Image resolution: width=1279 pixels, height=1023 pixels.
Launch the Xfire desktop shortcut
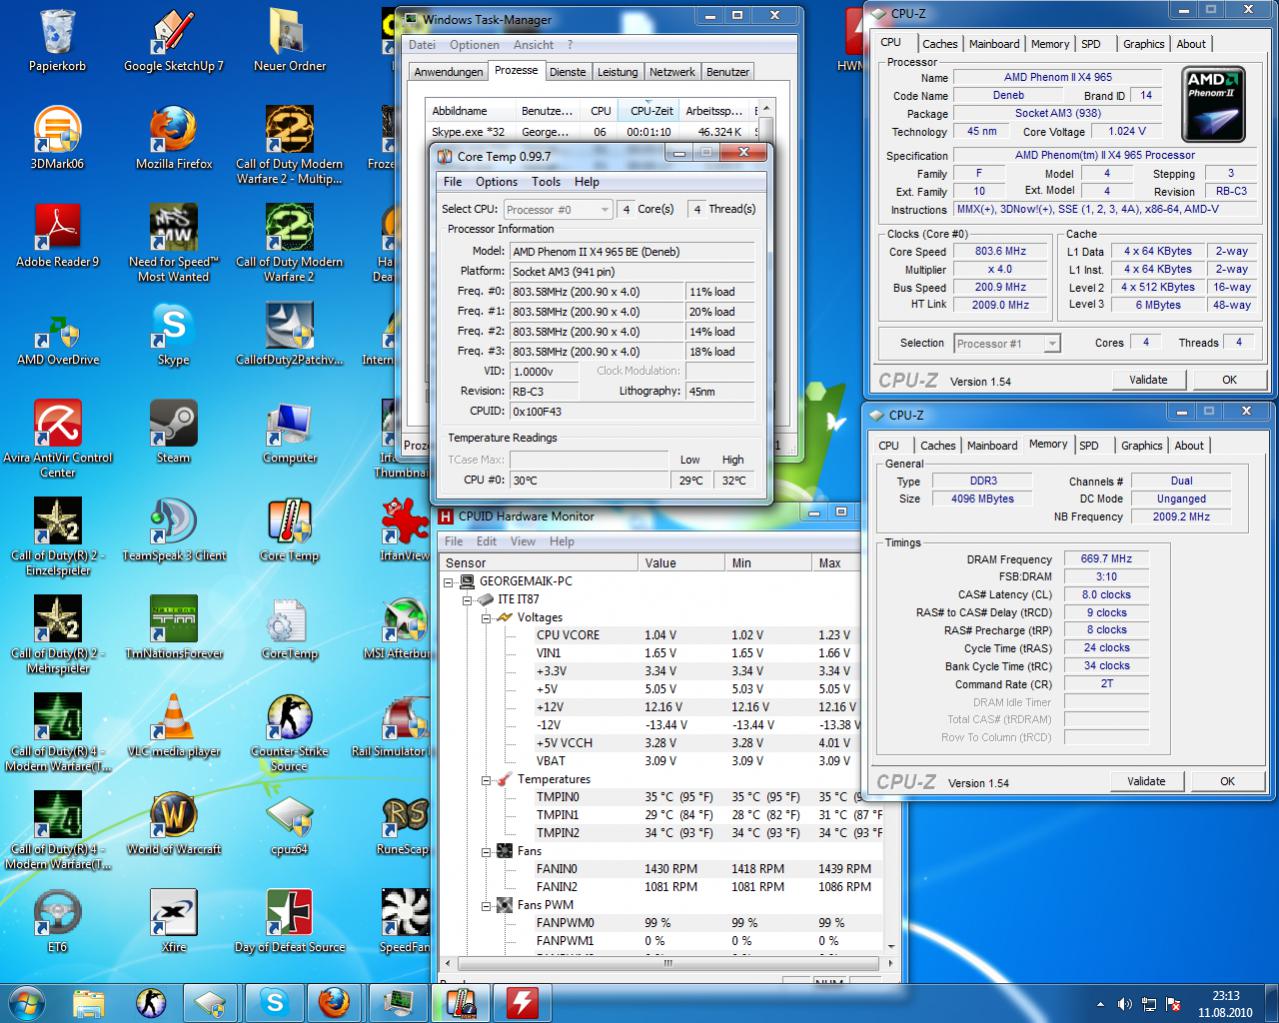(x=174, y=922)
